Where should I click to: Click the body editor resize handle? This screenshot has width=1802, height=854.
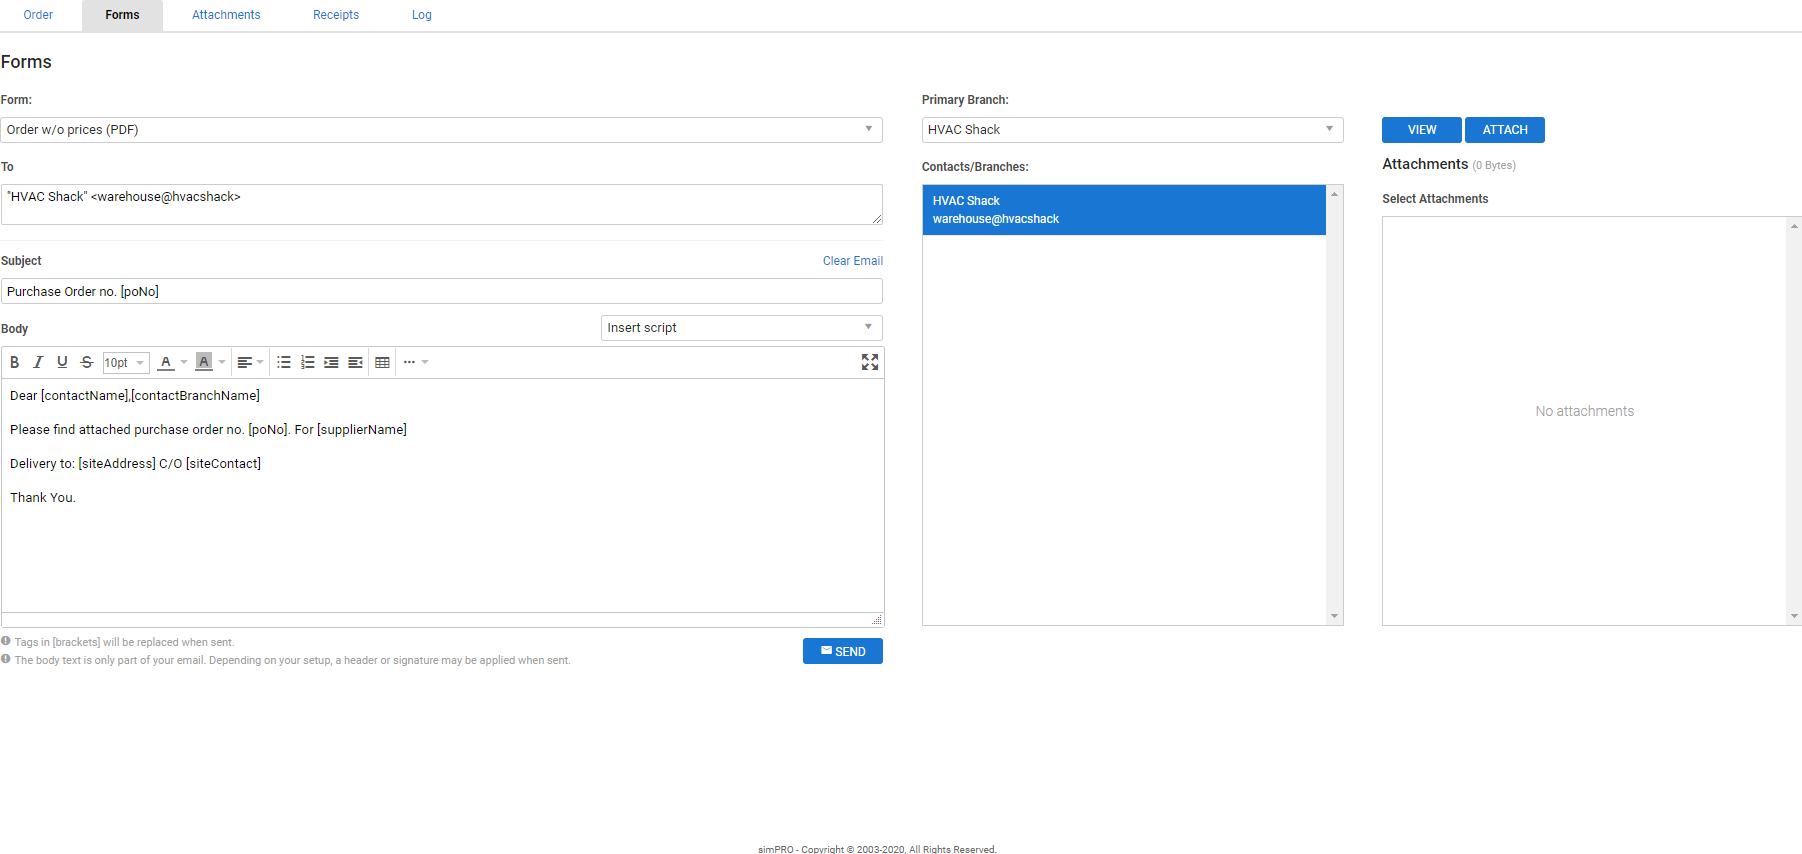pyautogui.click(x=877, y=620)
